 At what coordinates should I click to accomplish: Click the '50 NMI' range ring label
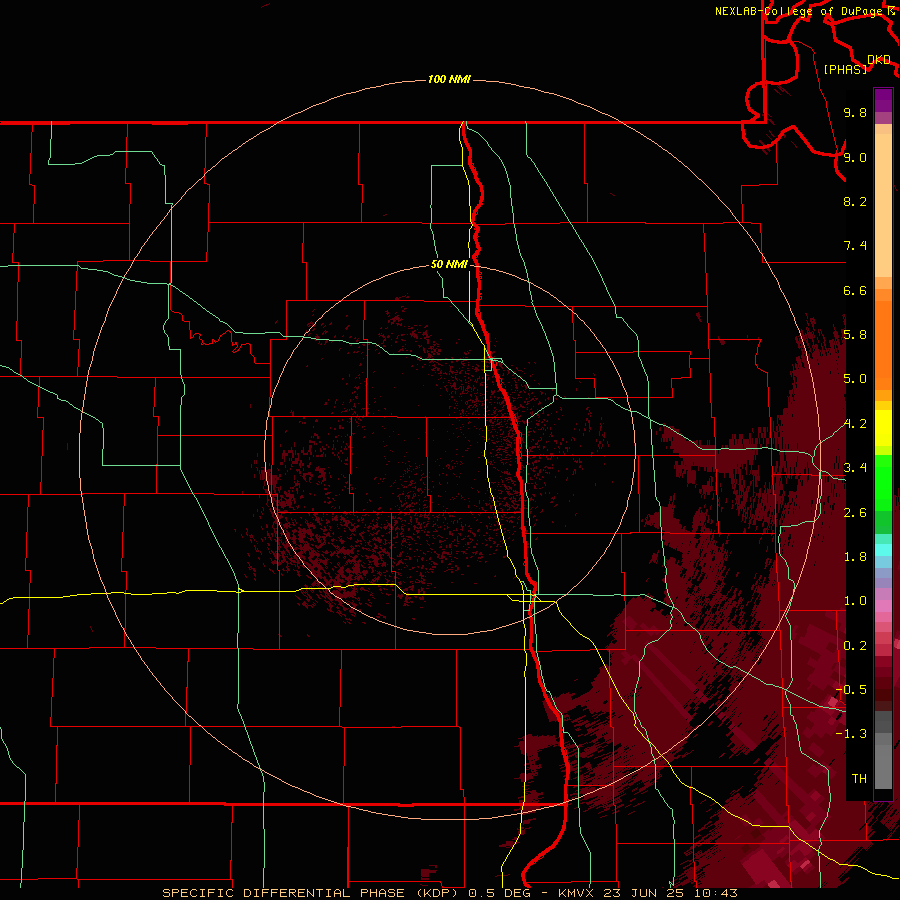pyautogui.click(x=449, y=264)
